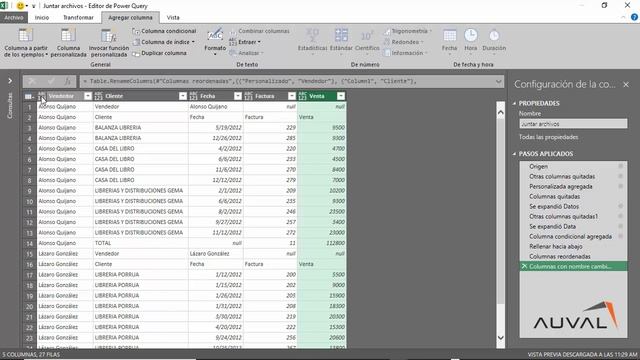Screen dimensions: 640x360
Task: Click the Científico icon
Action: click(x=367, y=36)
